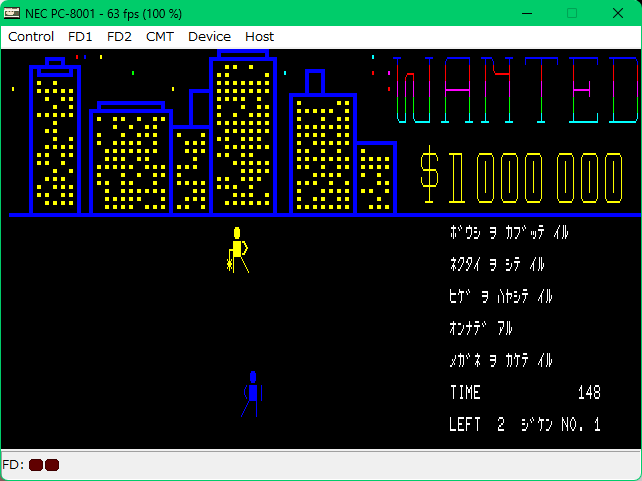Open the Control menu
This screenshot has width=642, height=481.
[31, 36]
